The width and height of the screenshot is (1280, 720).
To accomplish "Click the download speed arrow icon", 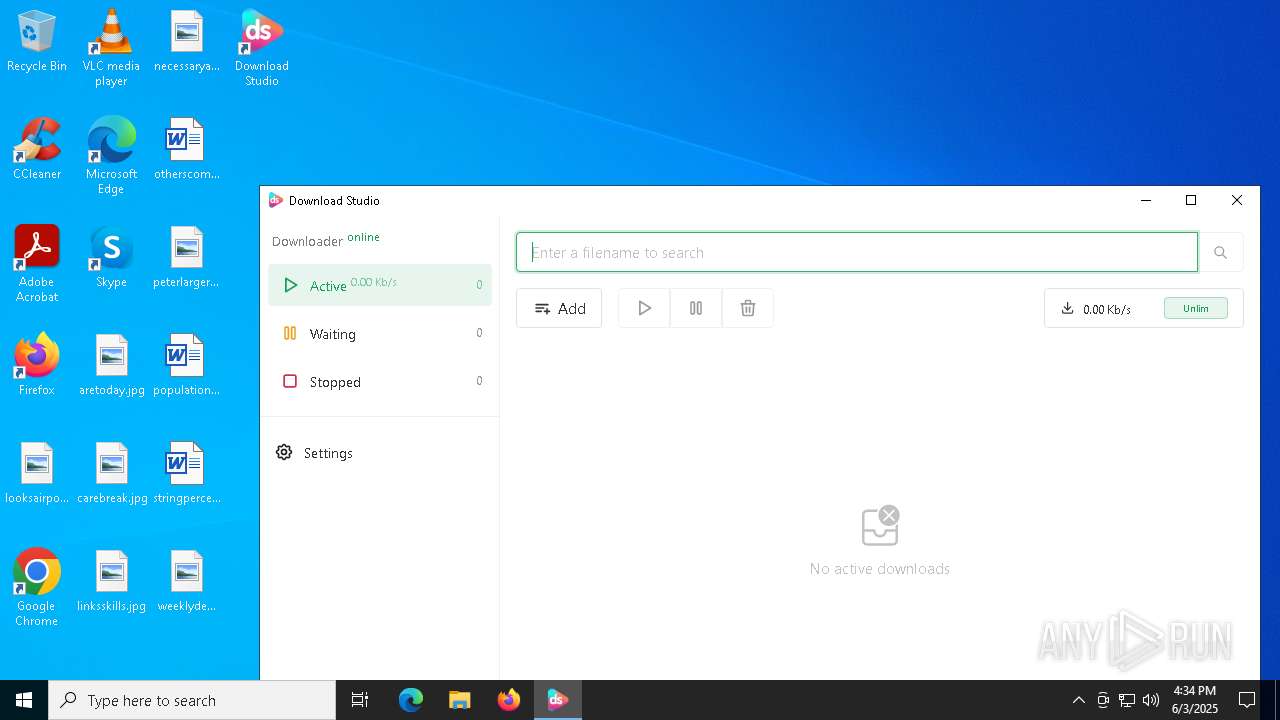I will [x=1067, y=308].
